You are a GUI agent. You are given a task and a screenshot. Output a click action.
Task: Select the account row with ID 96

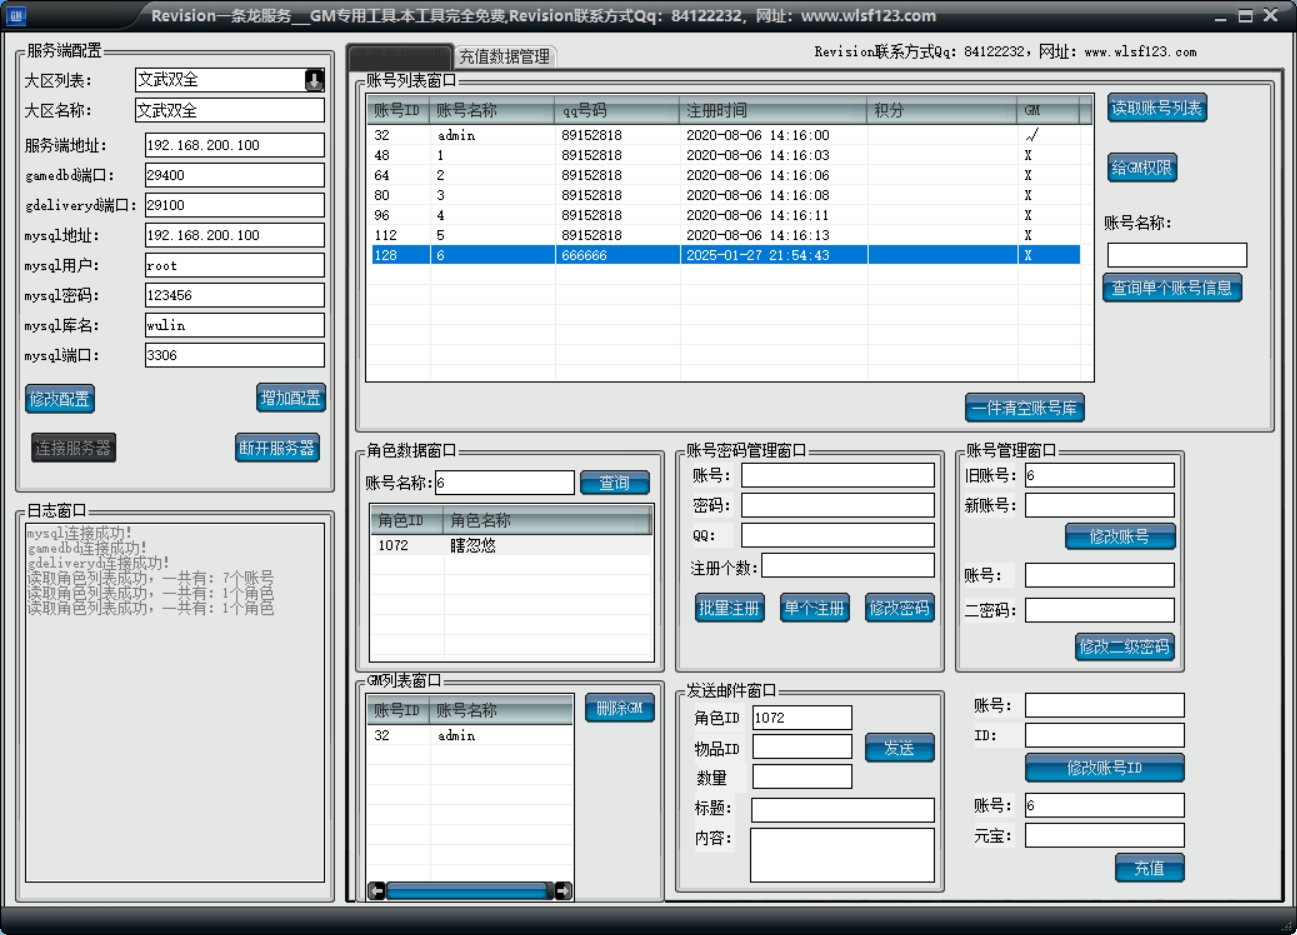(725, 215)
